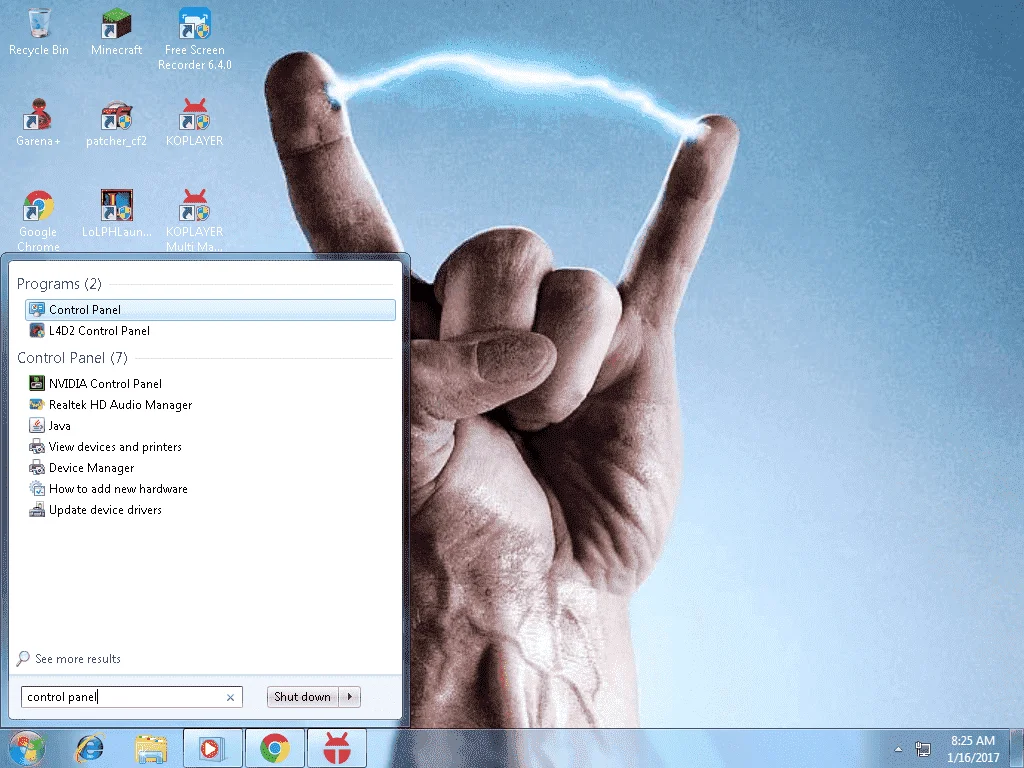Click the KOPLAYER desktop shortcut
Image resolution: width=1024 pixels, height=768 pixels.
(x=195, y=123)
